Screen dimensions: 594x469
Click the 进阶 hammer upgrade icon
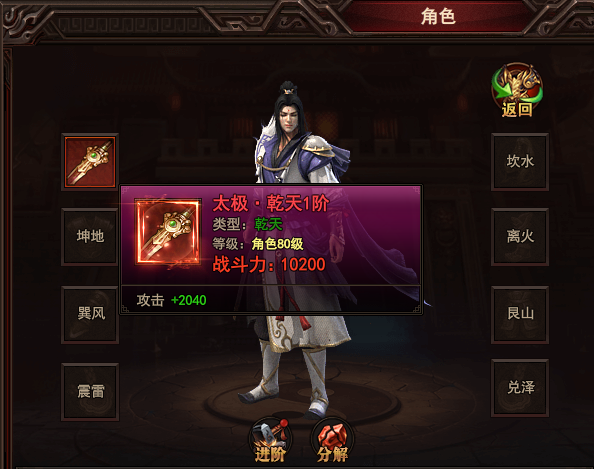270,440
